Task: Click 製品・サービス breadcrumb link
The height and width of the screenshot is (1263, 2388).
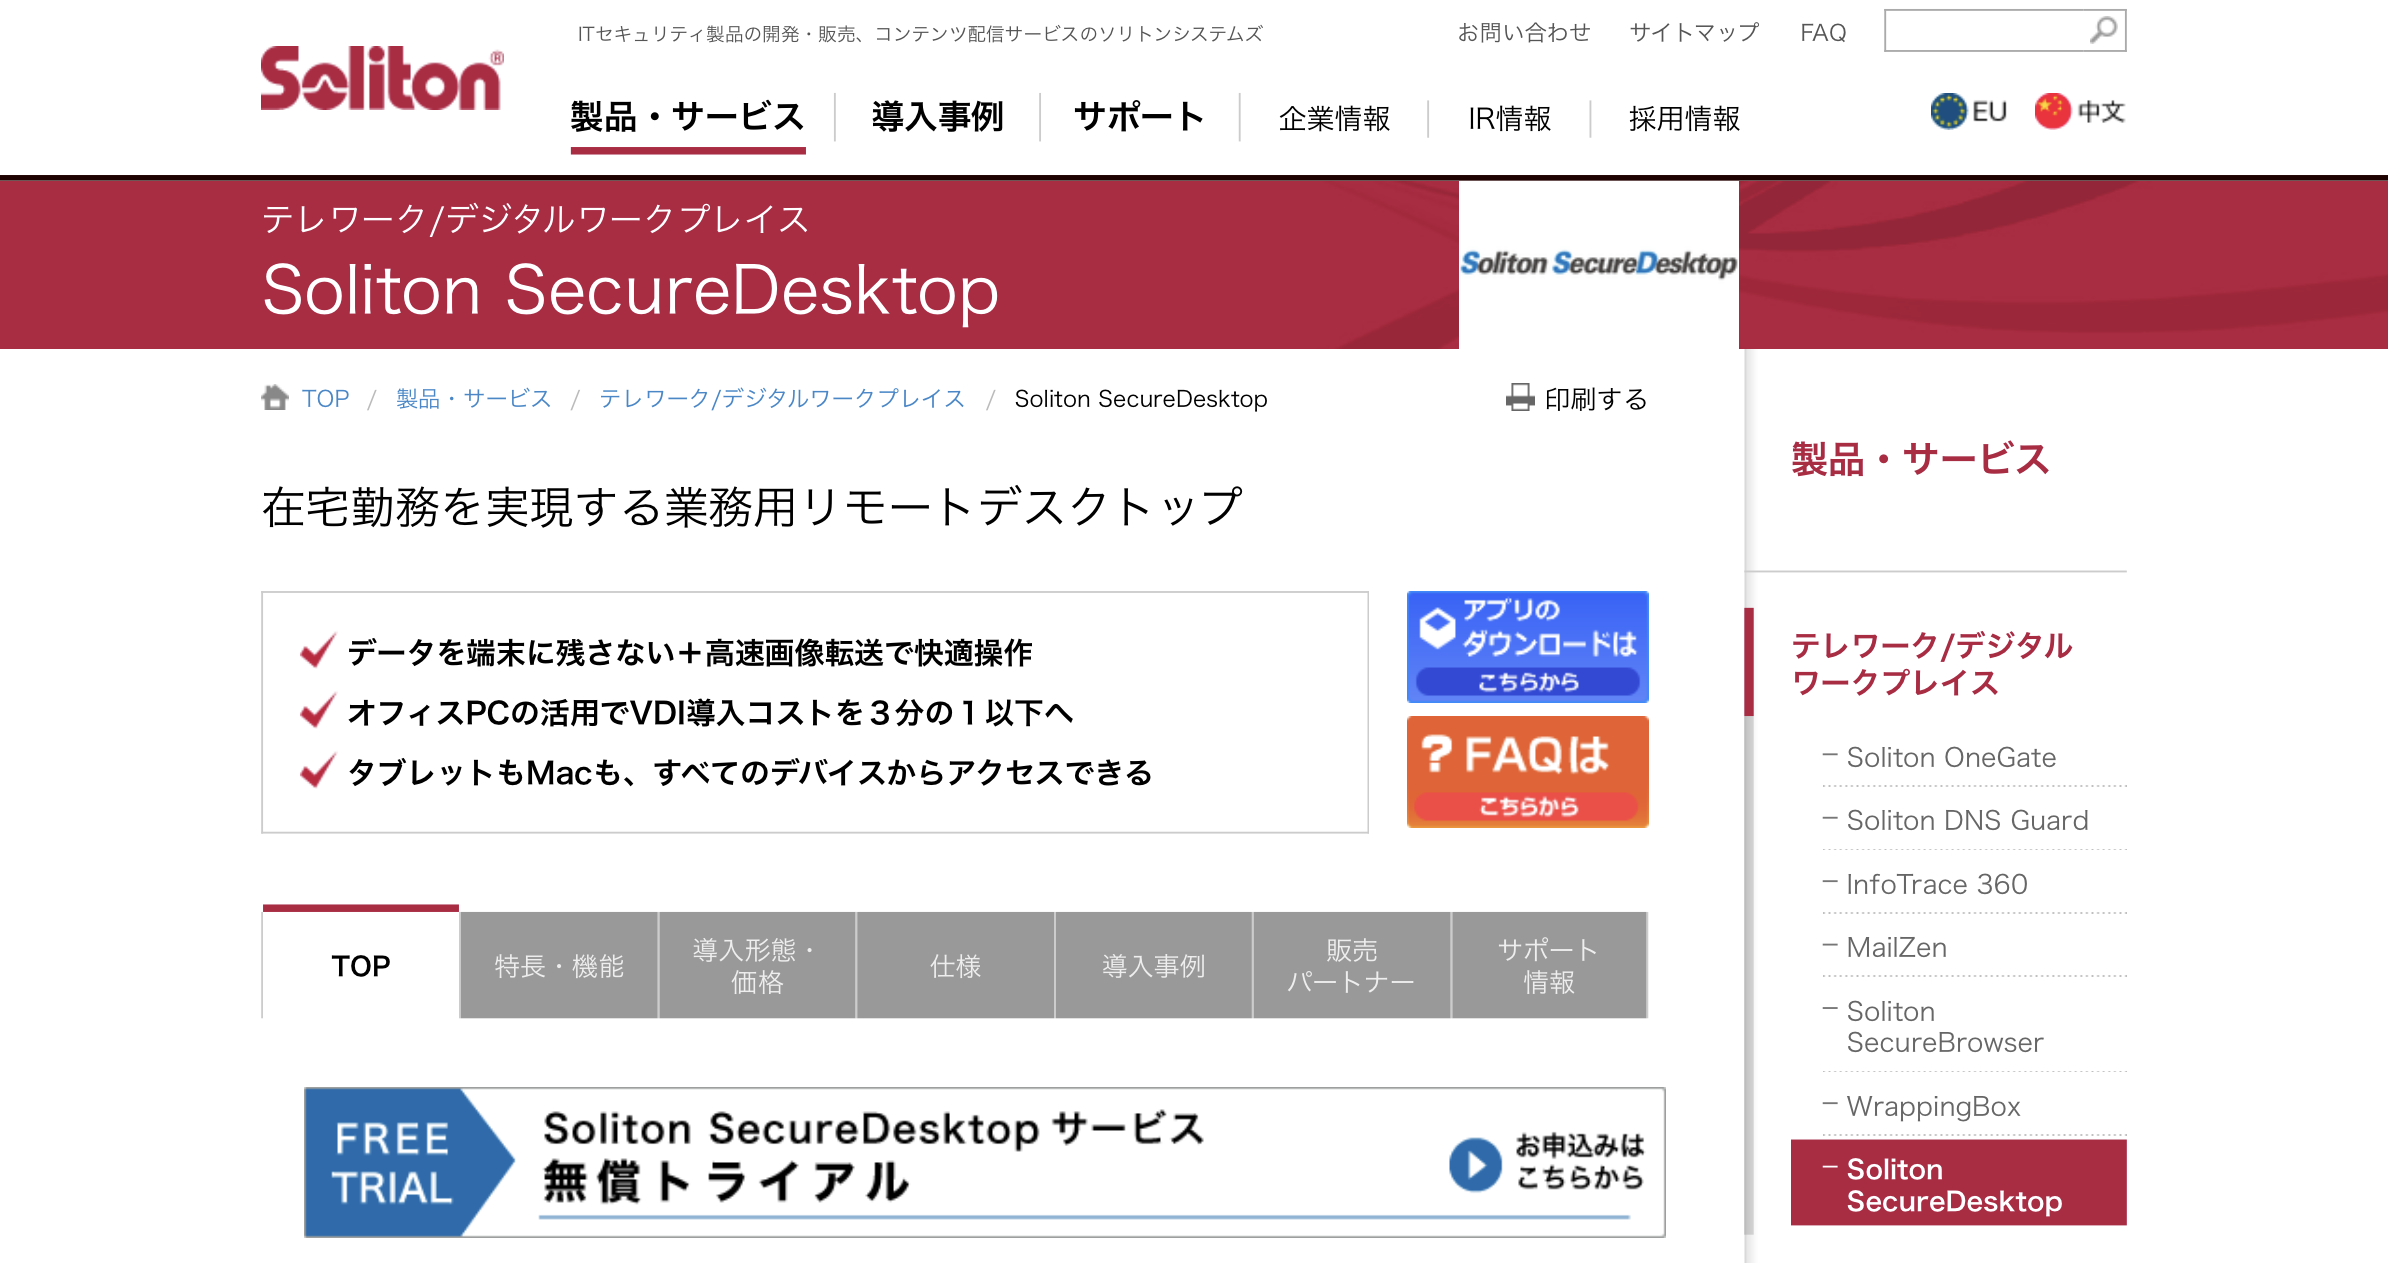Action: pyautogui.click(x=473, y=398)
